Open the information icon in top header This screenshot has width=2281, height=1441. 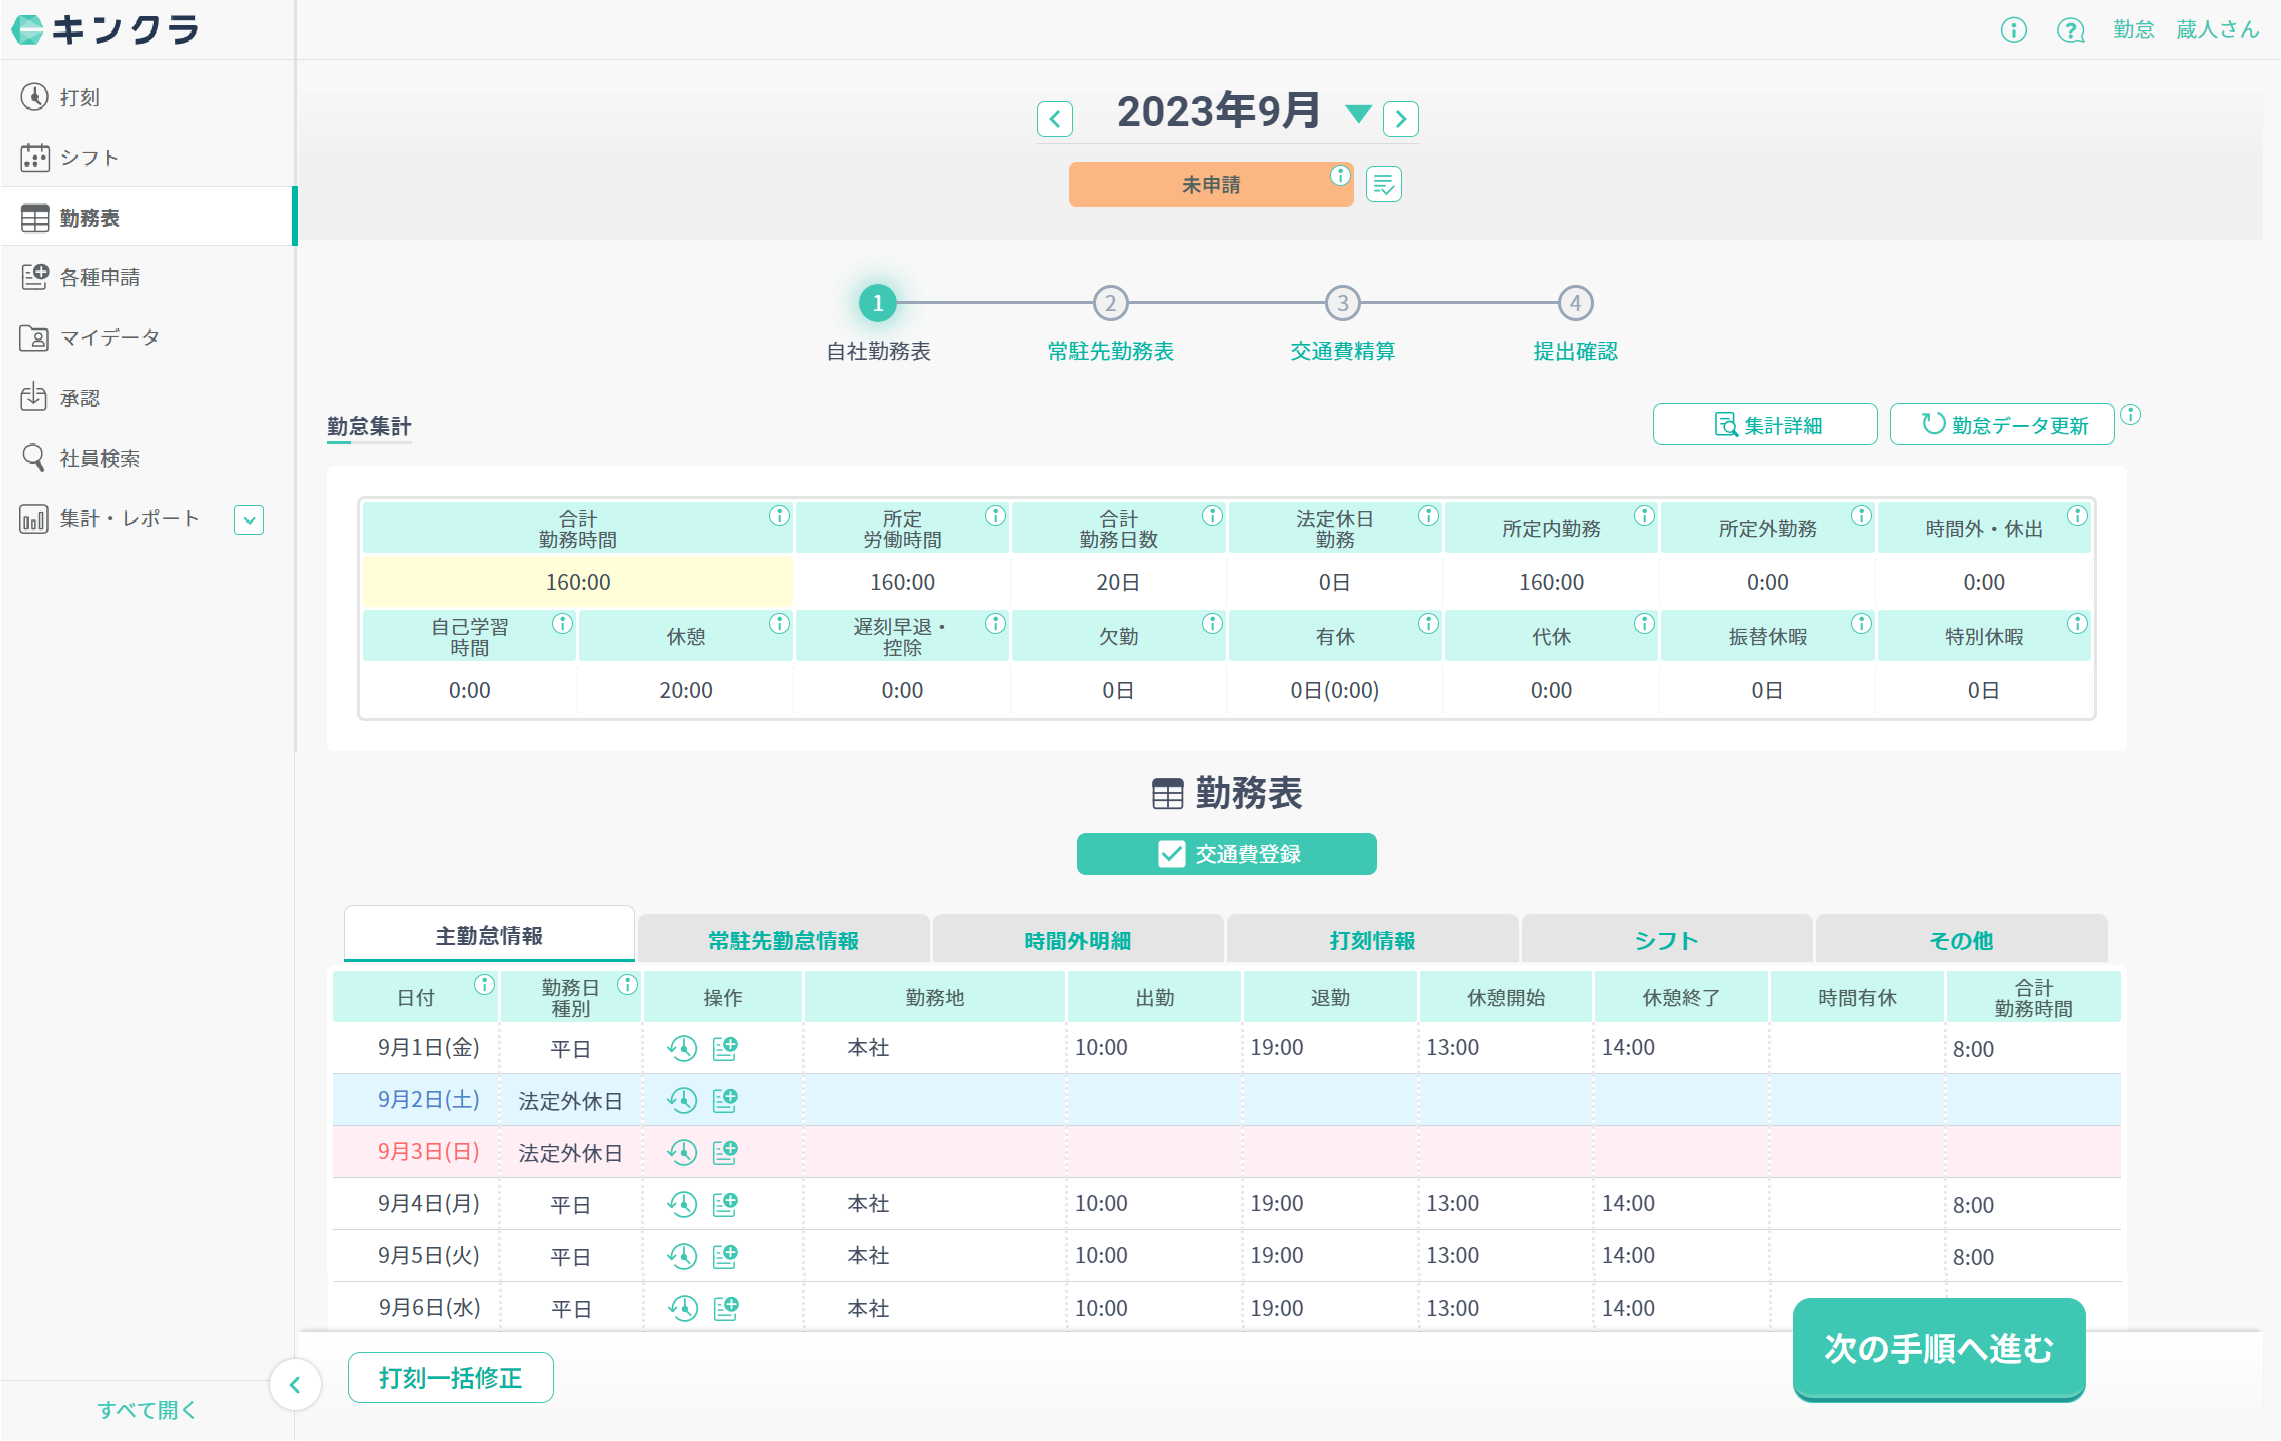tap(2014, 30)
